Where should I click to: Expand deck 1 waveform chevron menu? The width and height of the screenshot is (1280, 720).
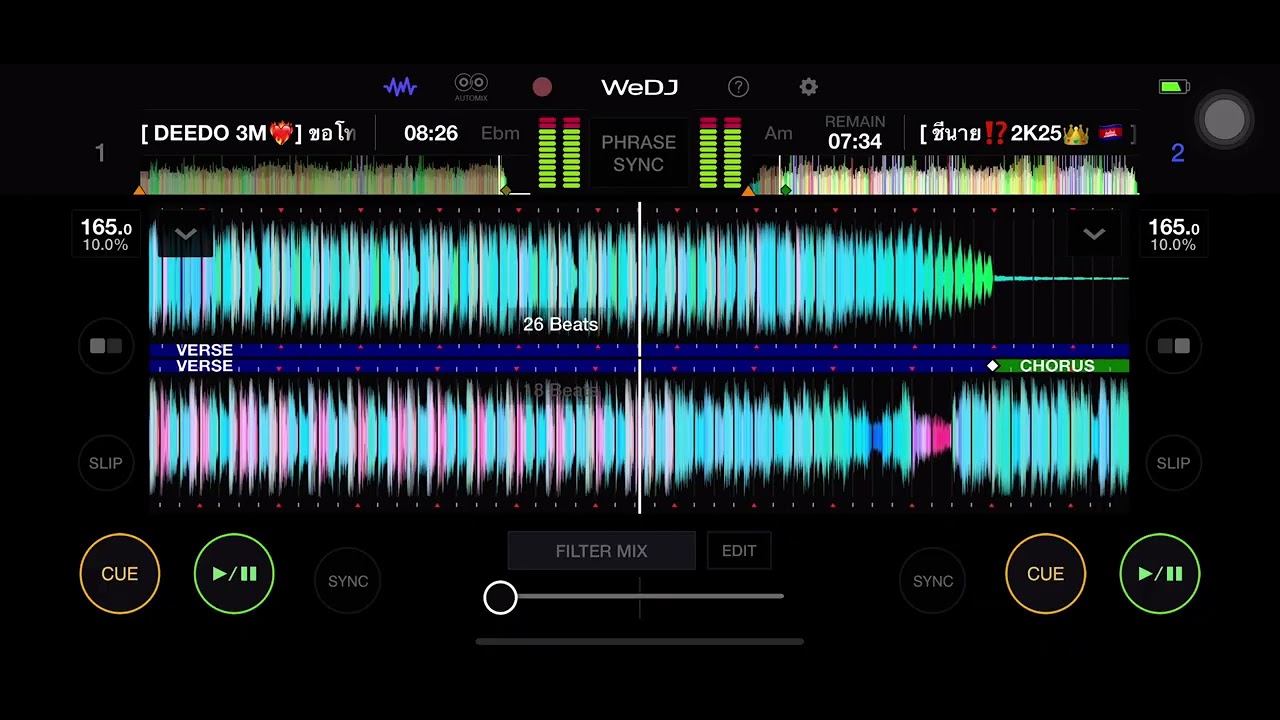(186, 234)
